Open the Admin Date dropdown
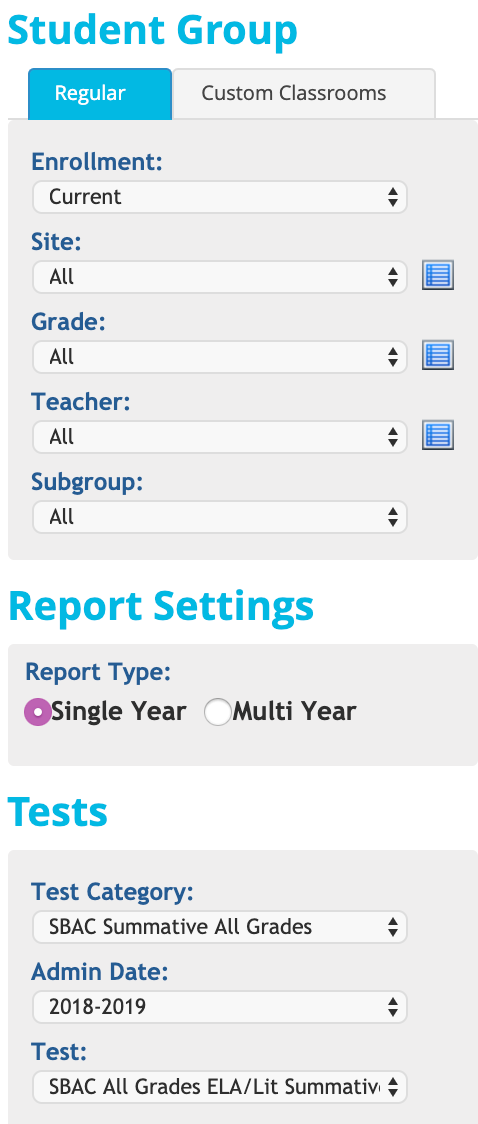 coord(220,1007)
